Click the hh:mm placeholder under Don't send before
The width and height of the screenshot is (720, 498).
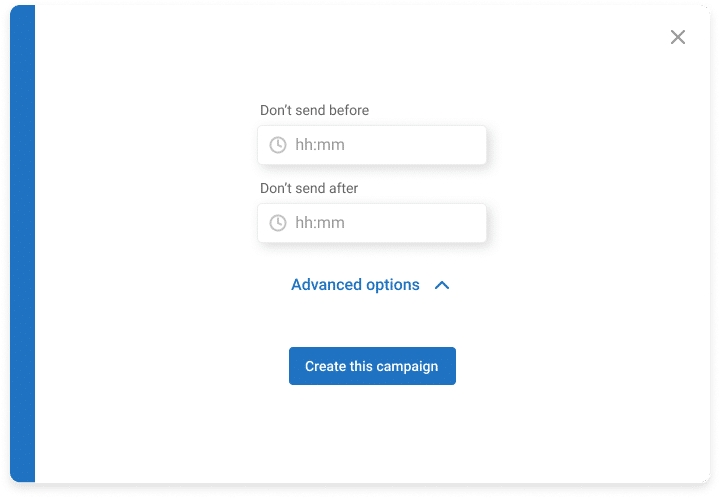pyautogui.click(x=320, y=145)
